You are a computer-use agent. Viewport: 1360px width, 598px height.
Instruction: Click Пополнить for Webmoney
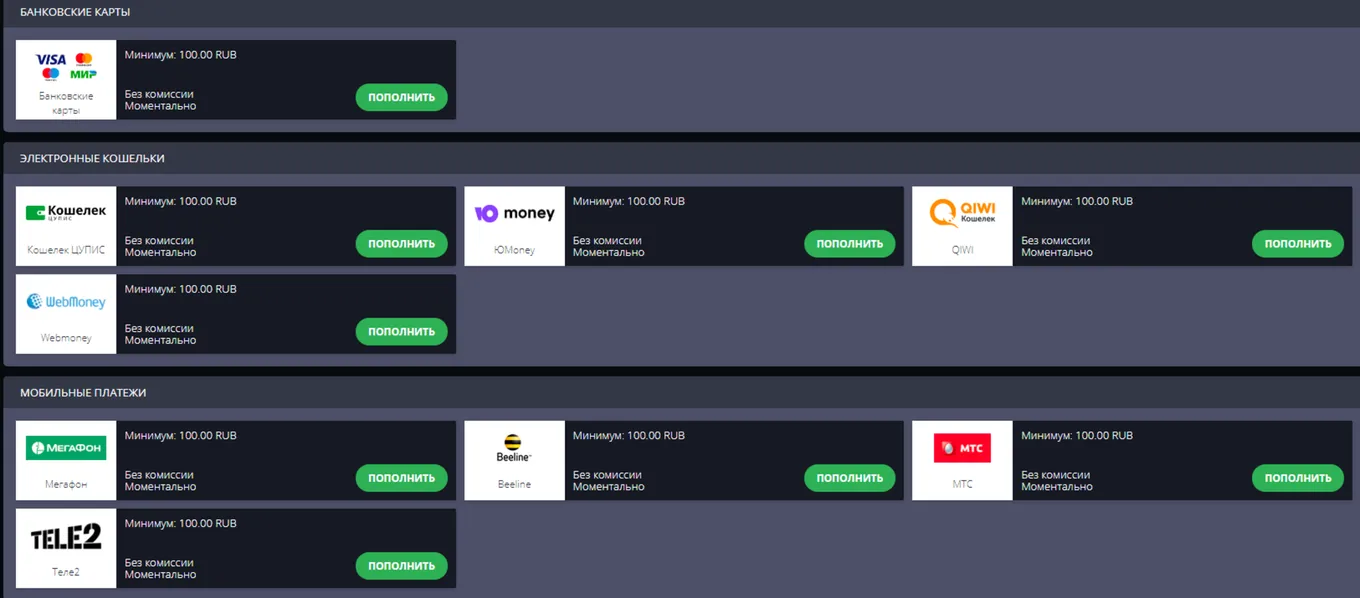(401, 331)
